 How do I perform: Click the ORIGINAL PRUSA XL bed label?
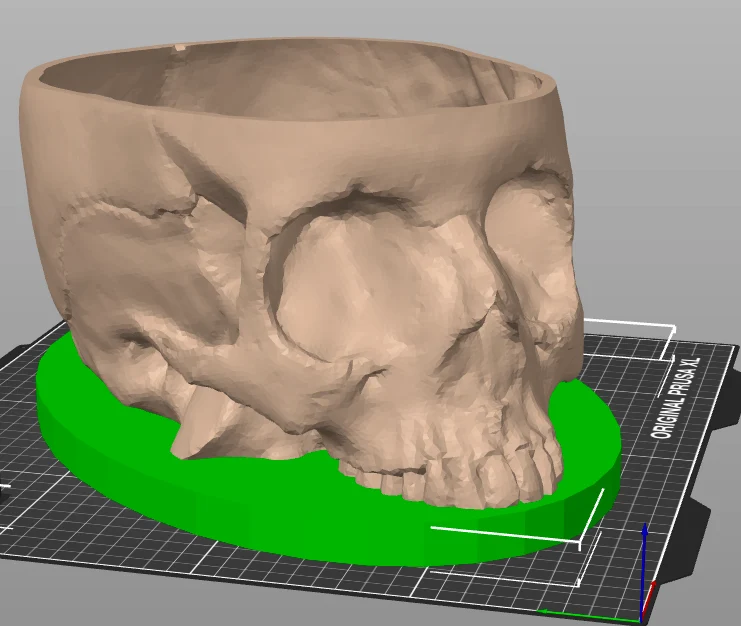[676, 398]
